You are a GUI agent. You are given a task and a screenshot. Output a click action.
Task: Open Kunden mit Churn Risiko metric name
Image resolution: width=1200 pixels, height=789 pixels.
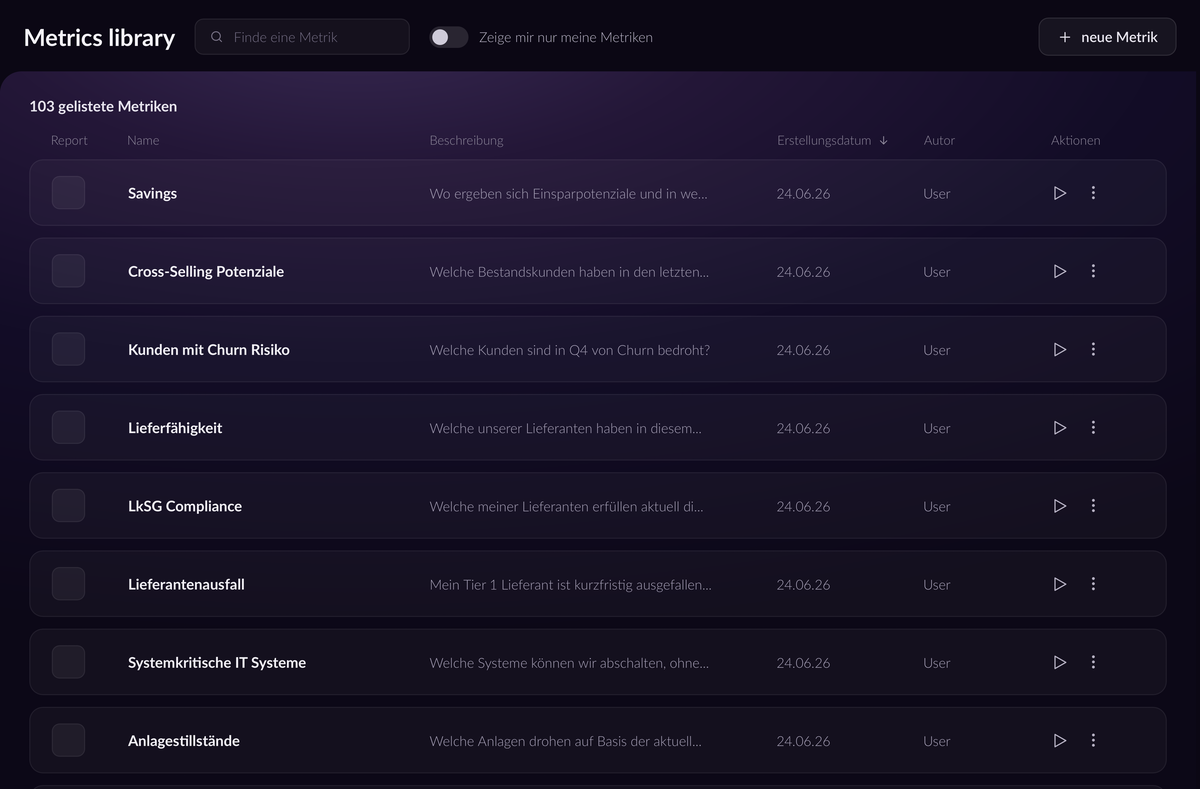(209, 349)
